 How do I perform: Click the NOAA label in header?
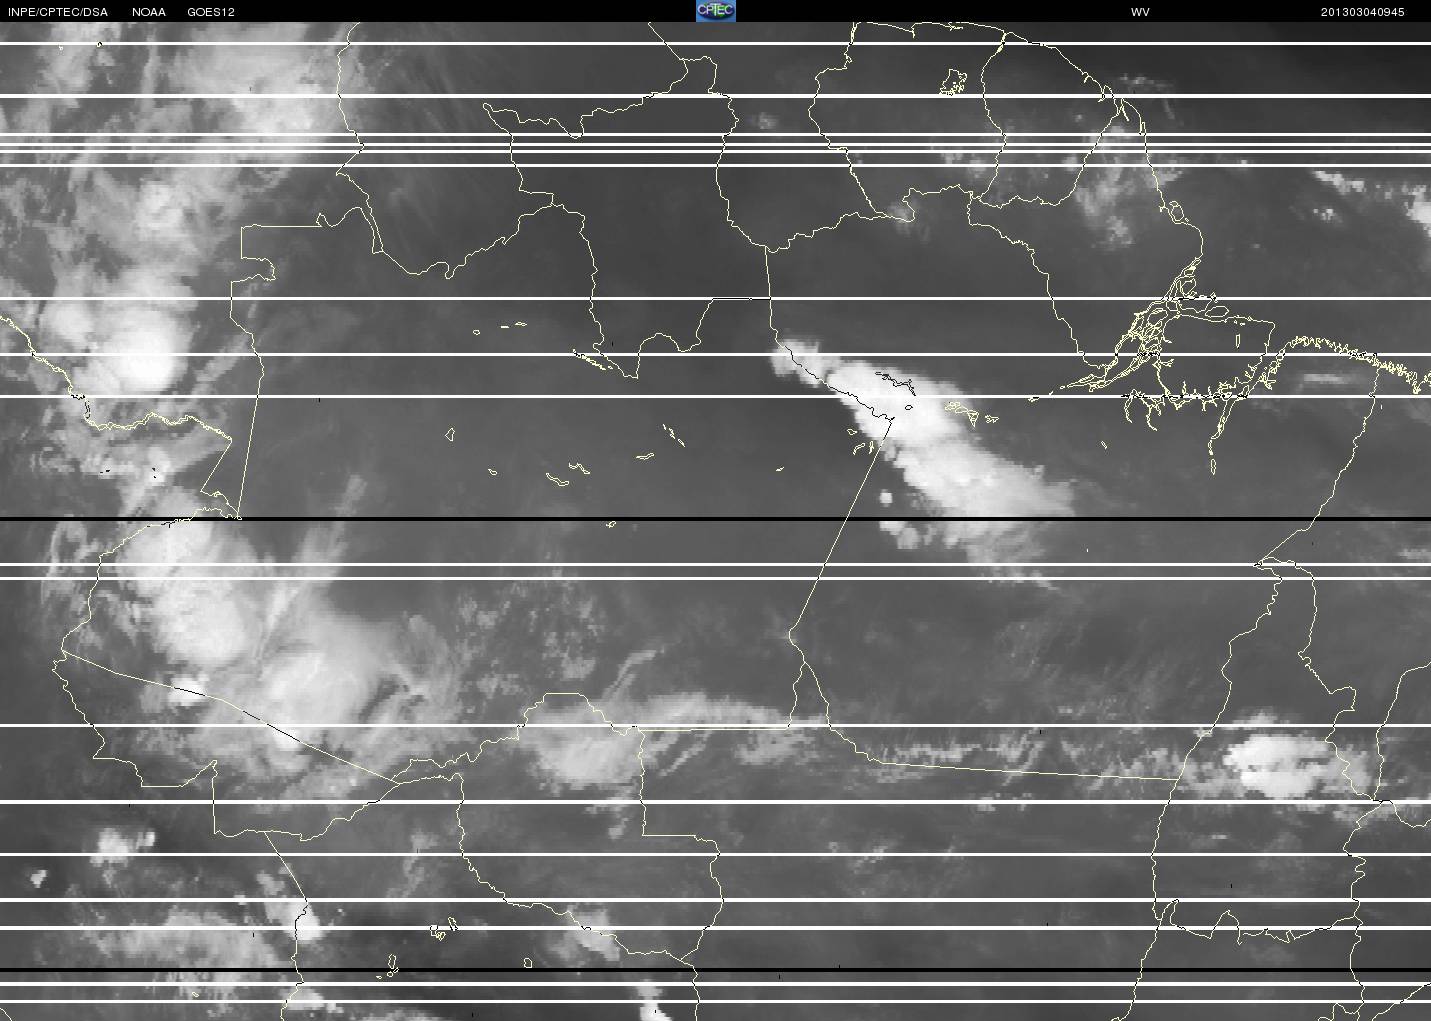pos(149,12)
